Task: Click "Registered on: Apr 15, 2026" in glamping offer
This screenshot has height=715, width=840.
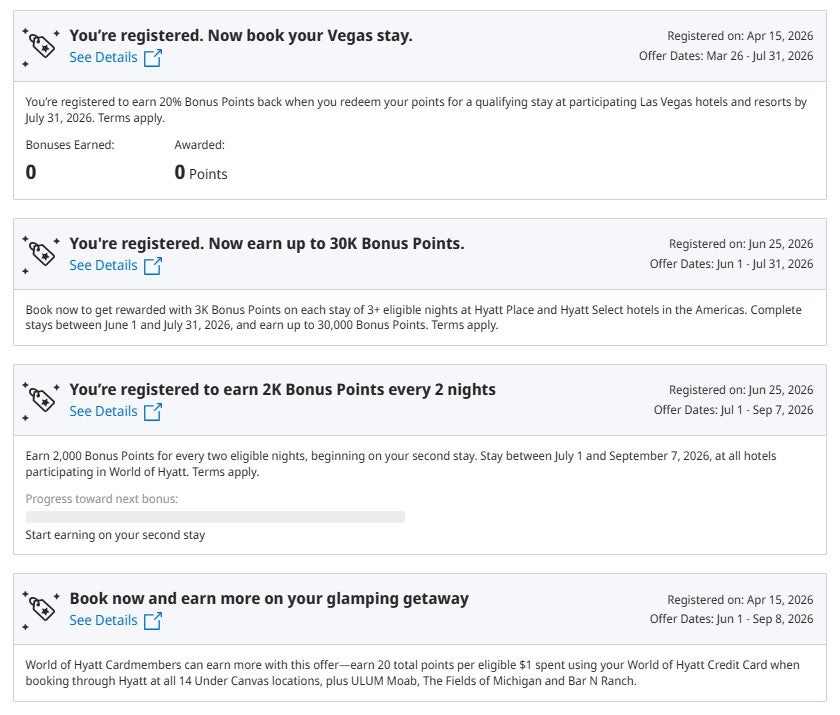Action: (740, 600)
